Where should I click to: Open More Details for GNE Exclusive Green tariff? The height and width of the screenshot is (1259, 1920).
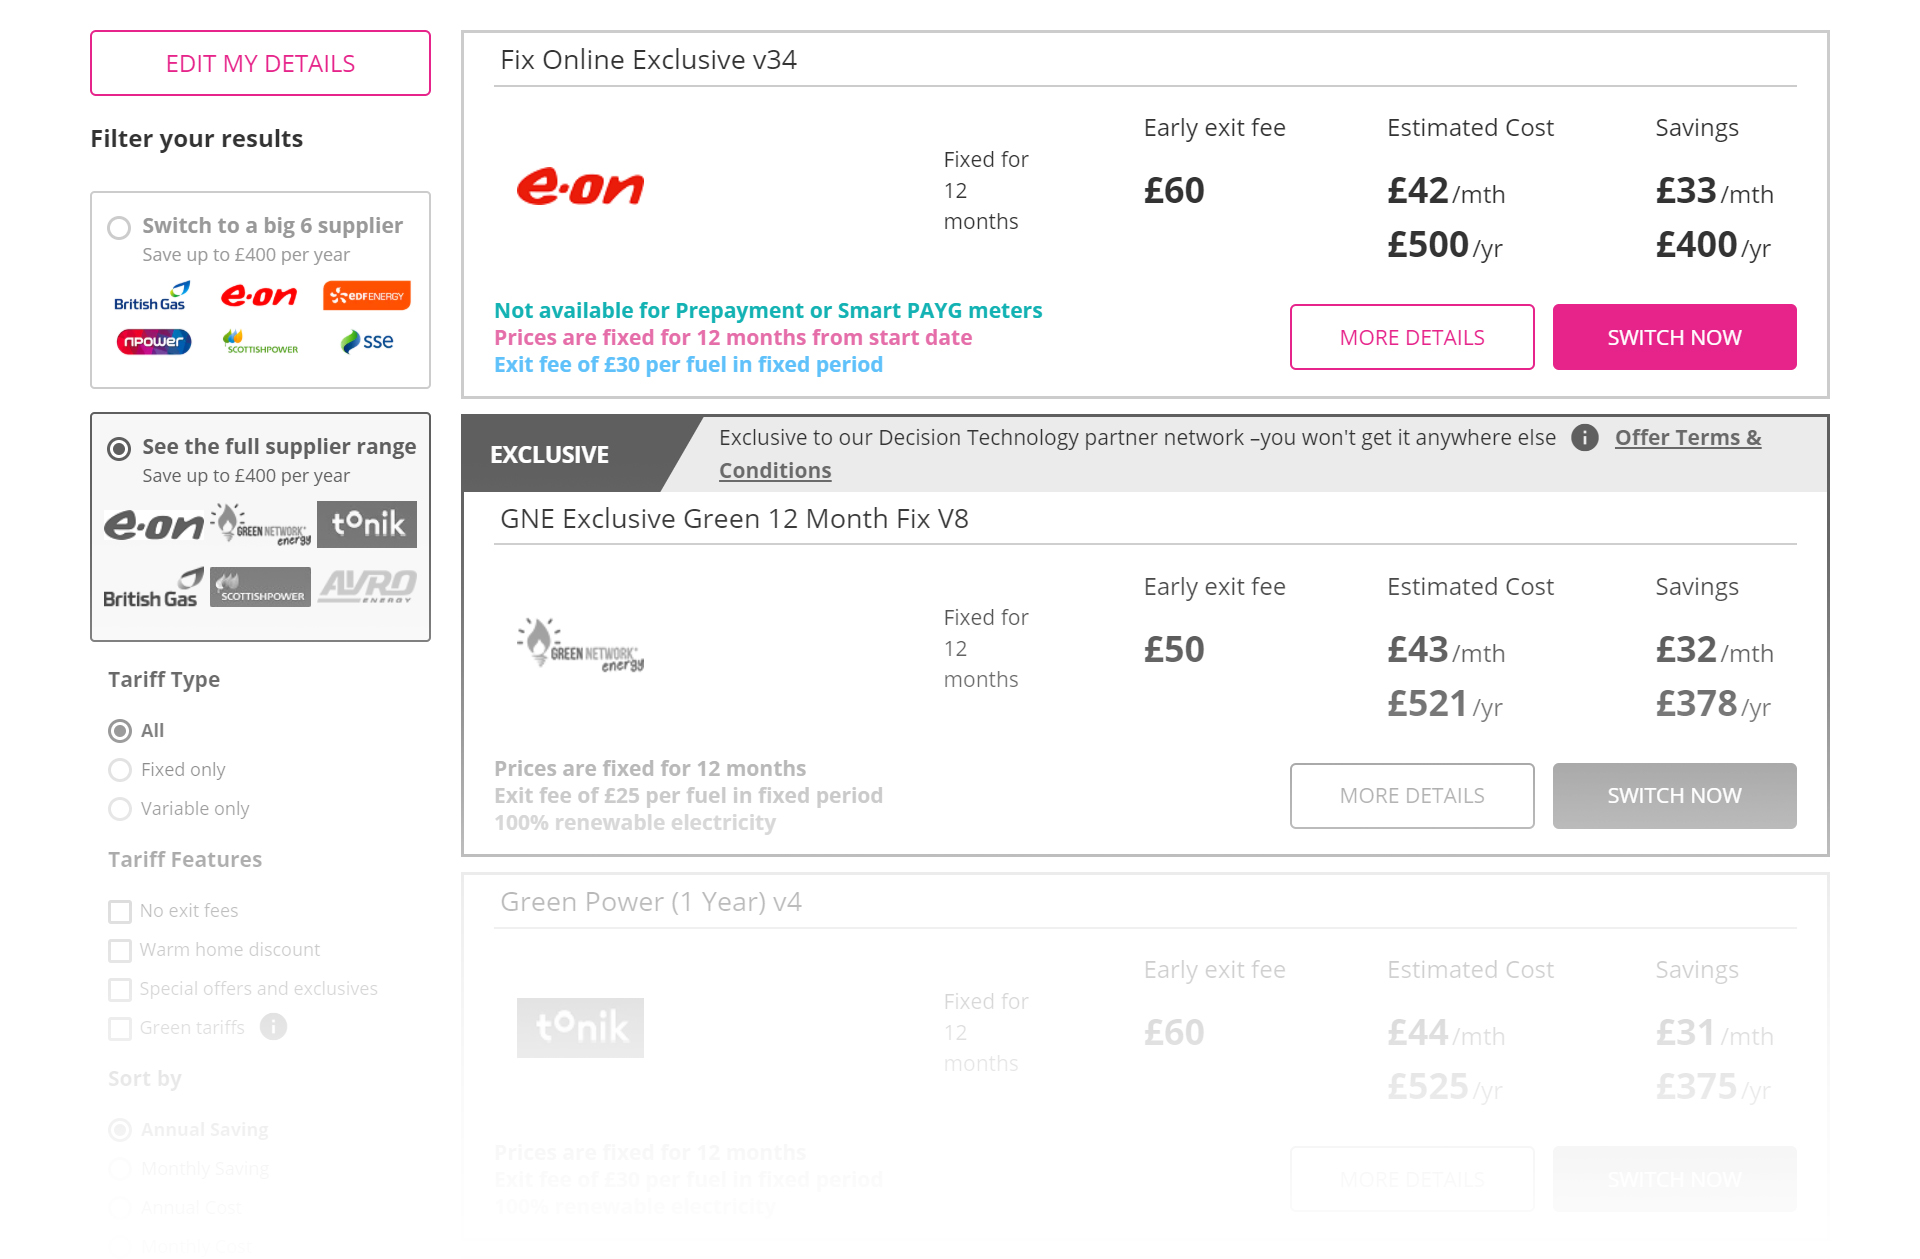1411,796
